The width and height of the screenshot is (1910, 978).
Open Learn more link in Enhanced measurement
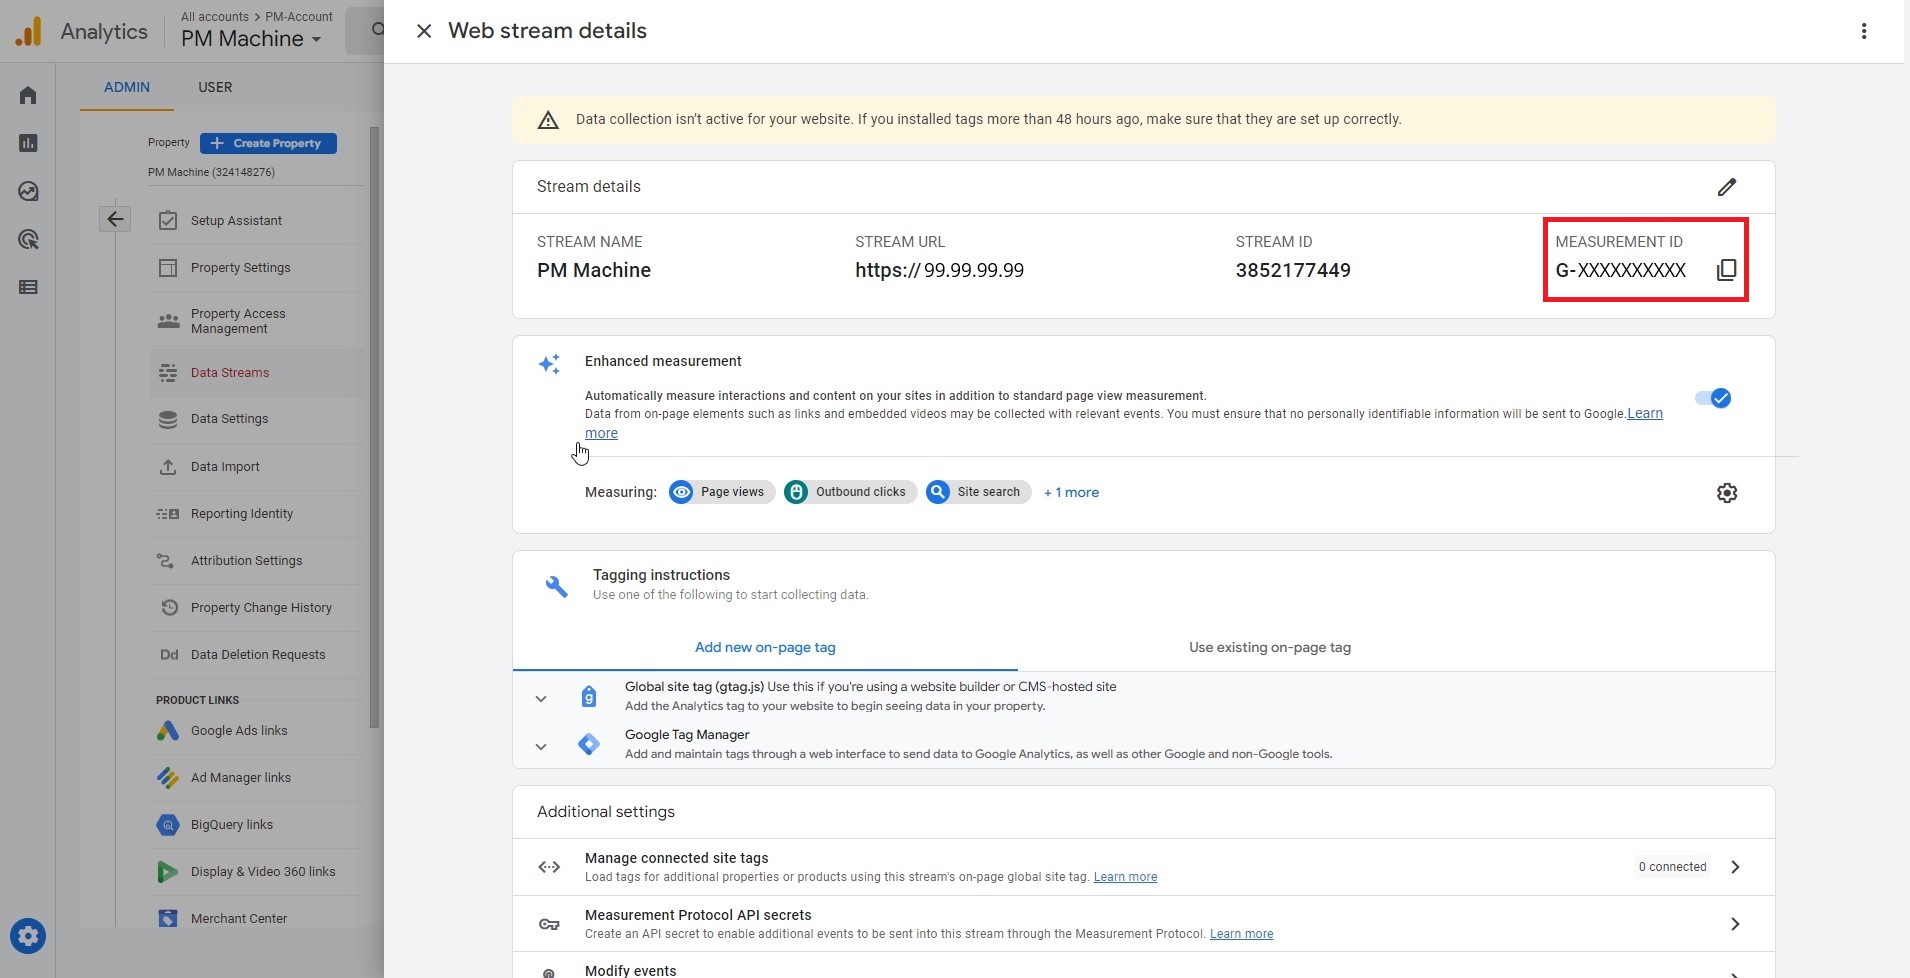(1645, 414)
